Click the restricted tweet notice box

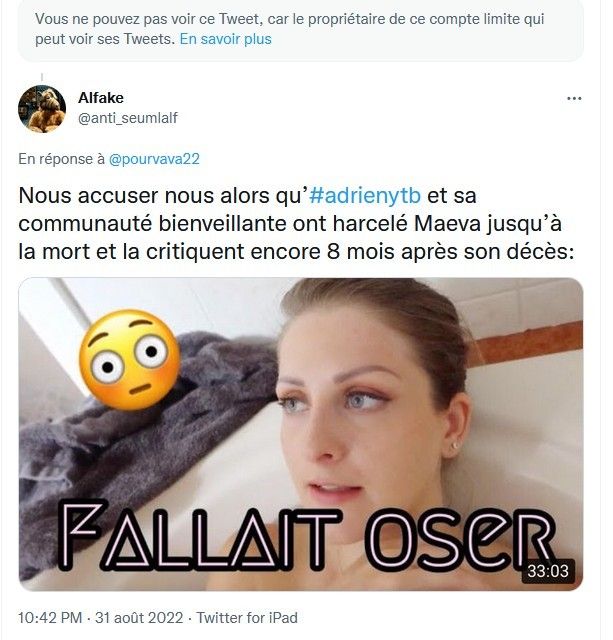pos(301,30)
